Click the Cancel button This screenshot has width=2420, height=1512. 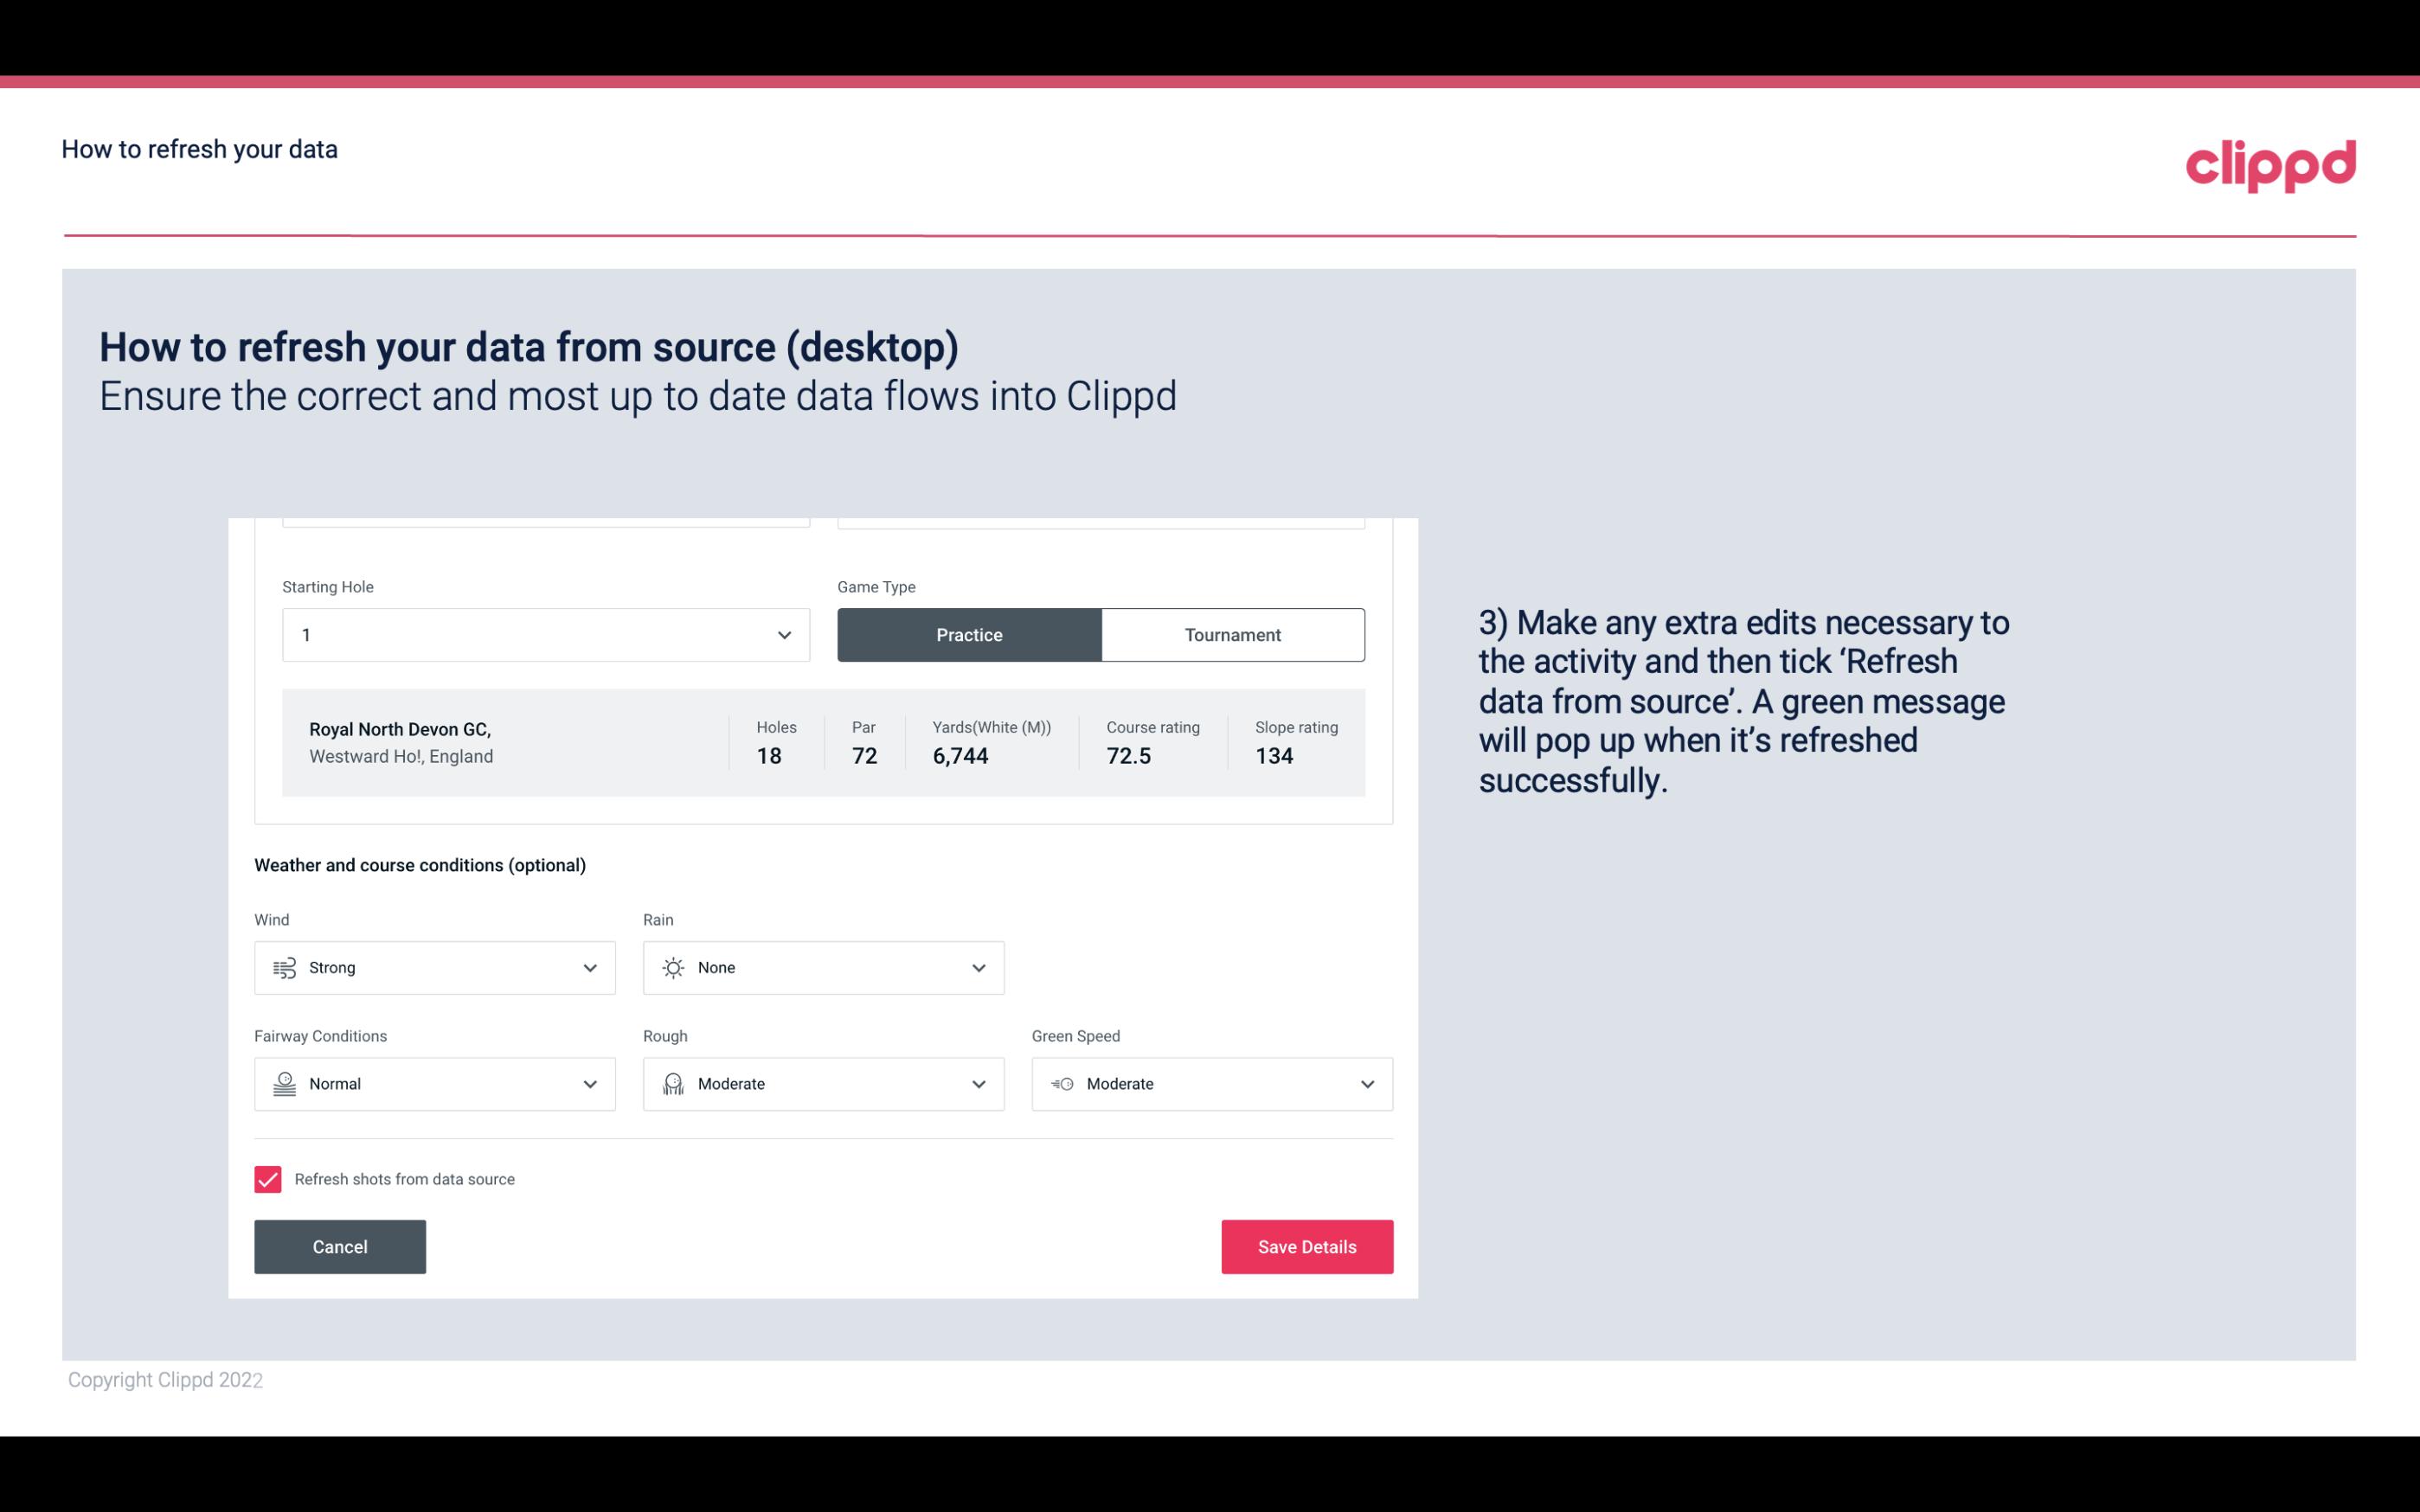click(x=340, y=1247)
